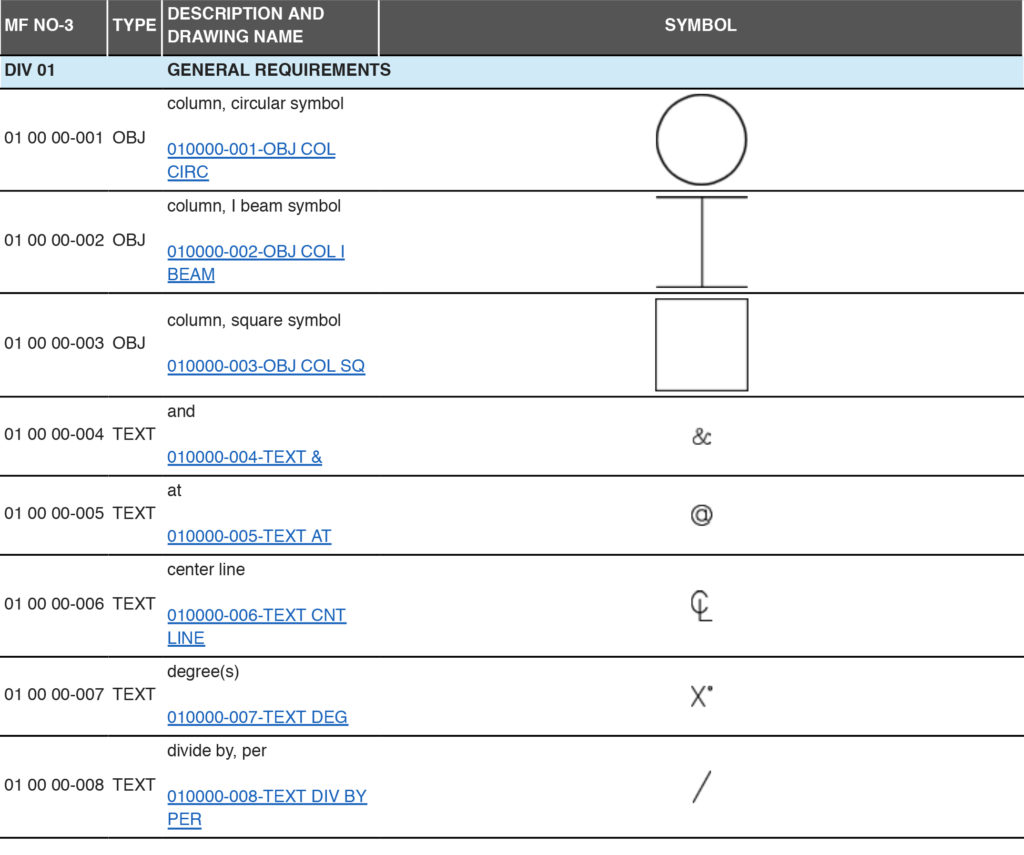This screenshot has width=1024, height=855.
Task: Select the divide-by slash symbol
Action: pos(700,786)
